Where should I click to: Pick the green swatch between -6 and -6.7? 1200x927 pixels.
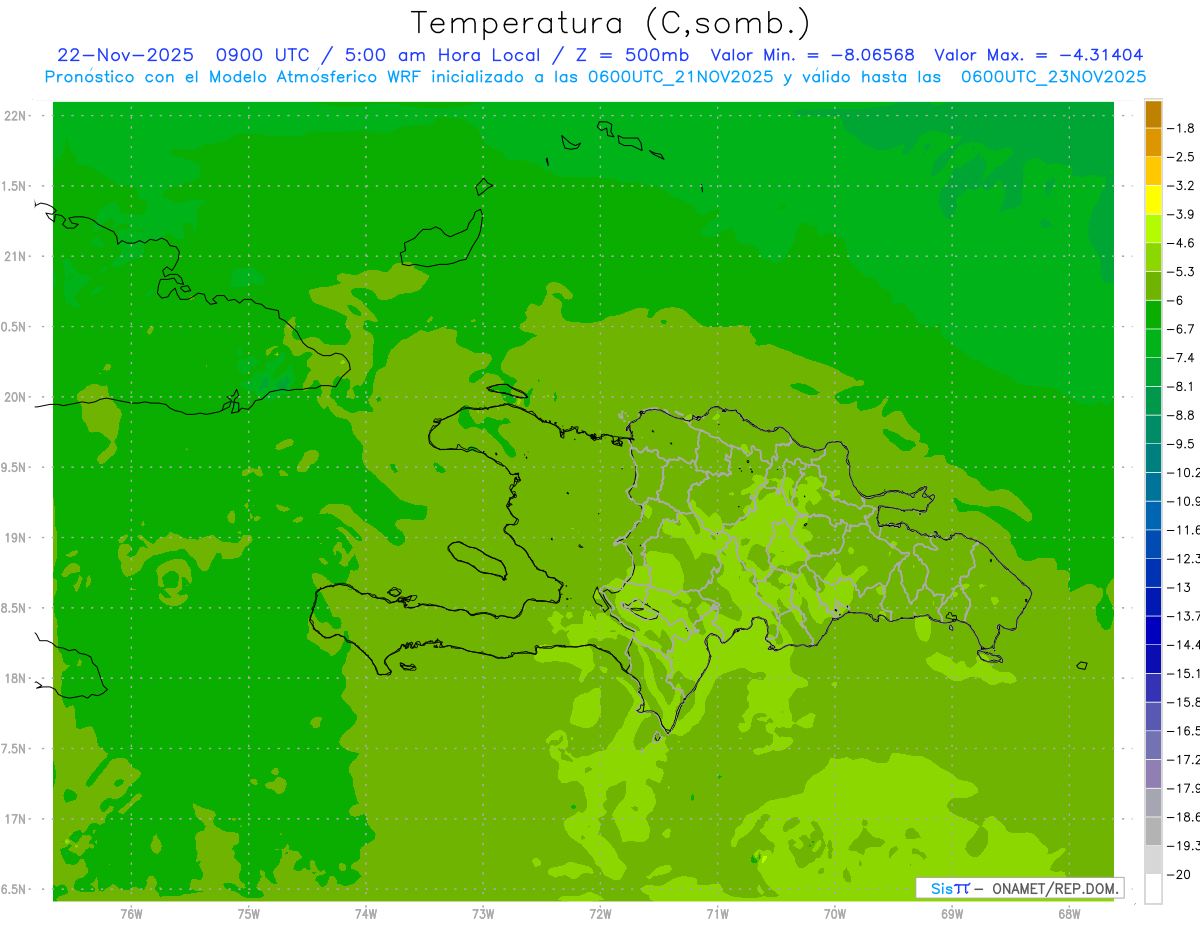tap(1153, 315)
